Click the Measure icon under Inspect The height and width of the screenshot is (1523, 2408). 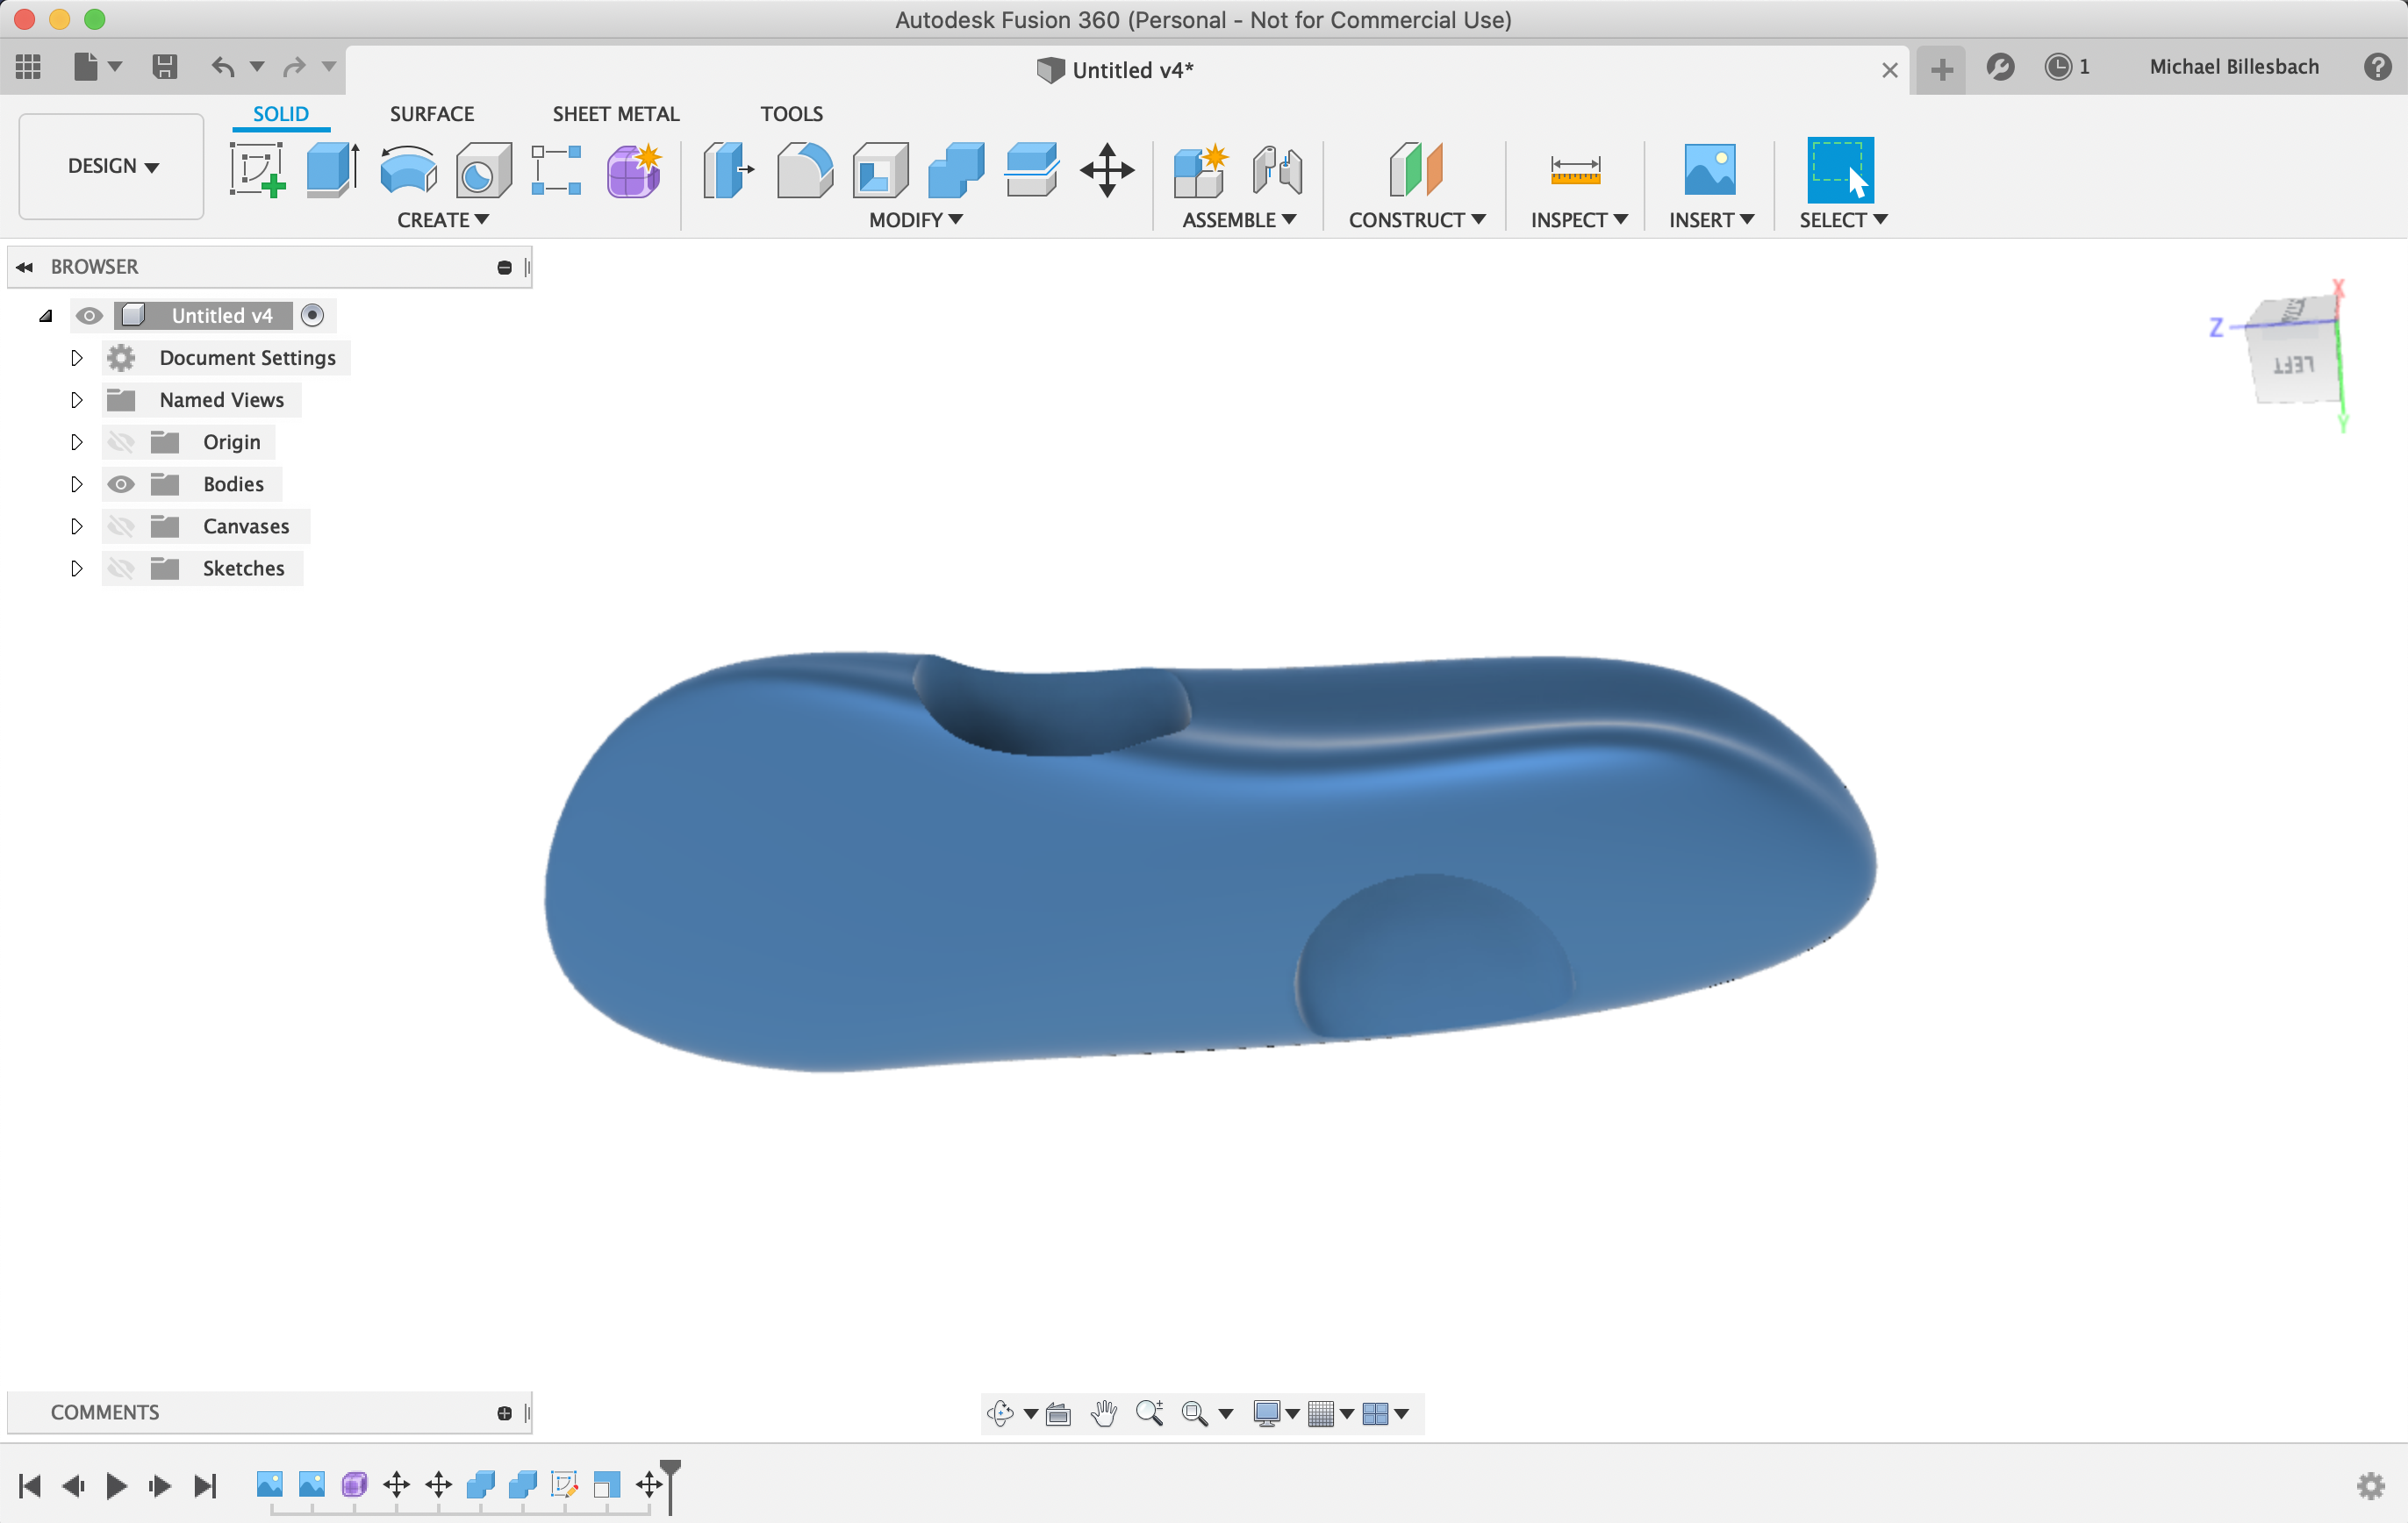[1574, 169]
